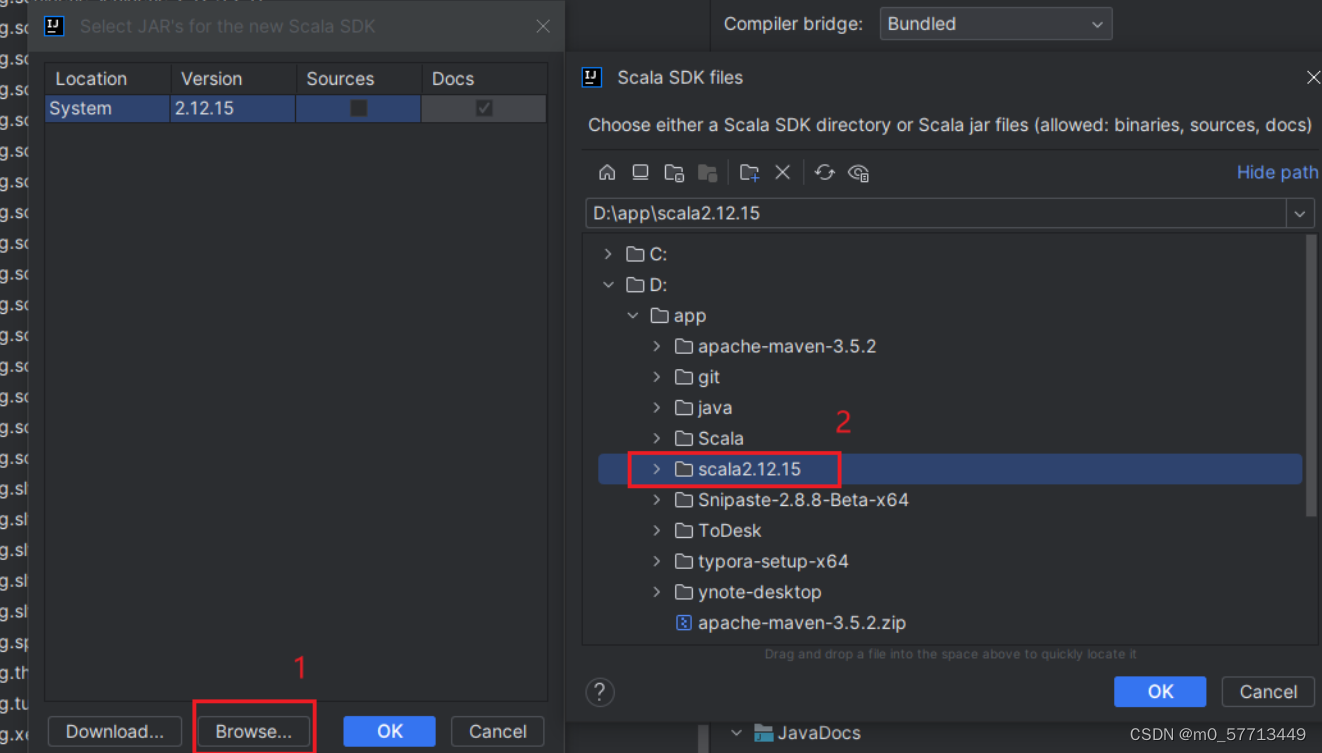This screenshot has height=753, width=1322.
Task: Cancel the Select JAR's dialog
Action: [498, 731]
